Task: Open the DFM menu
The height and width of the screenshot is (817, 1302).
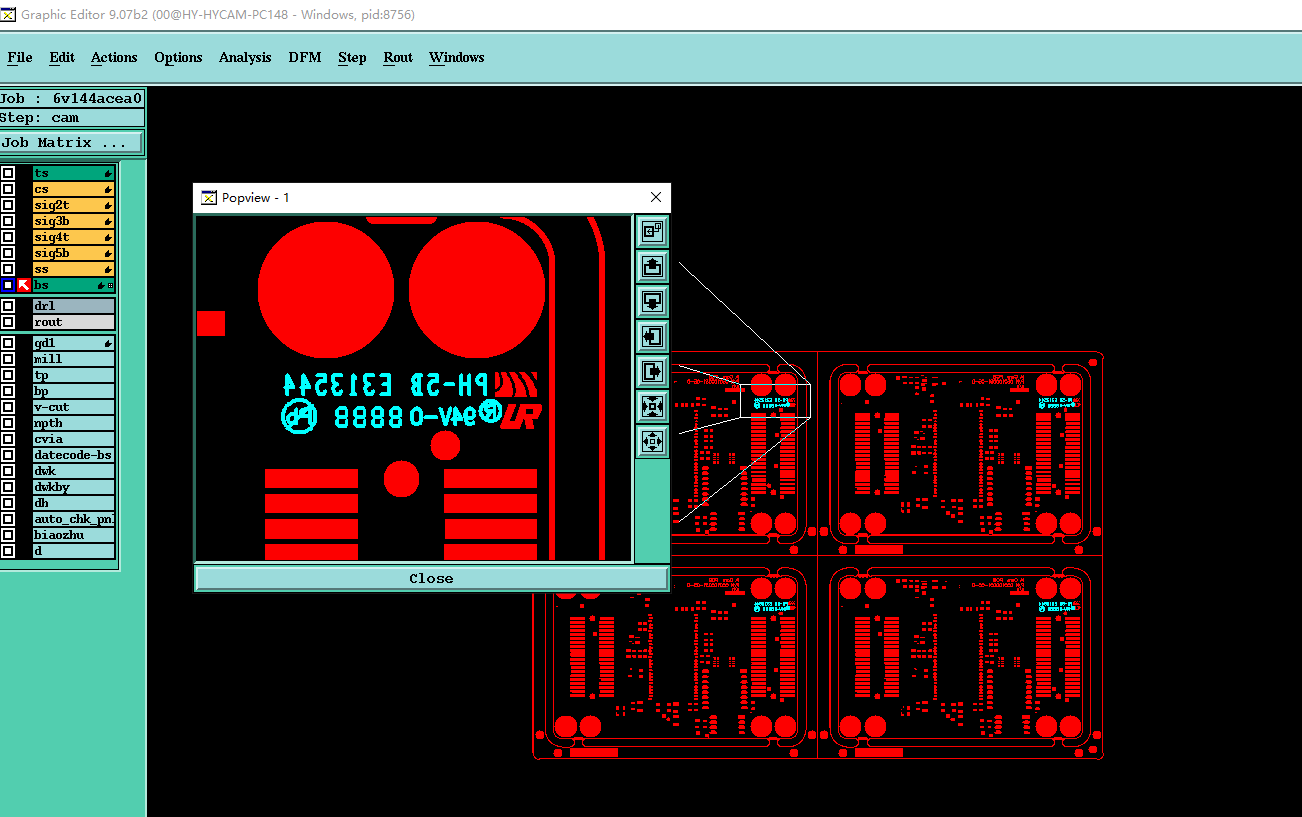Action: coord(305,57)
